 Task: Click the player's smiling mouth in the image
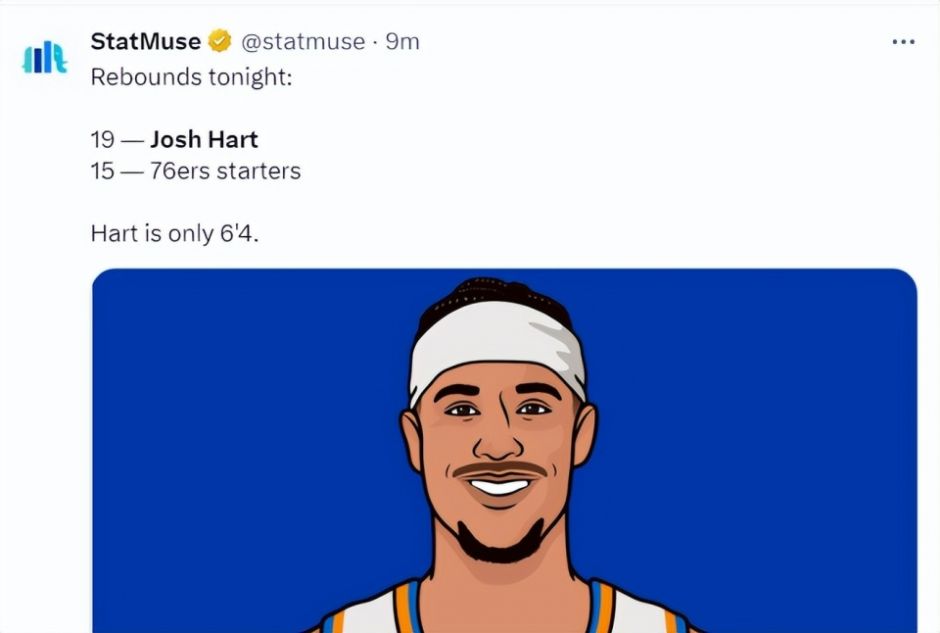(x=499, y=485)
